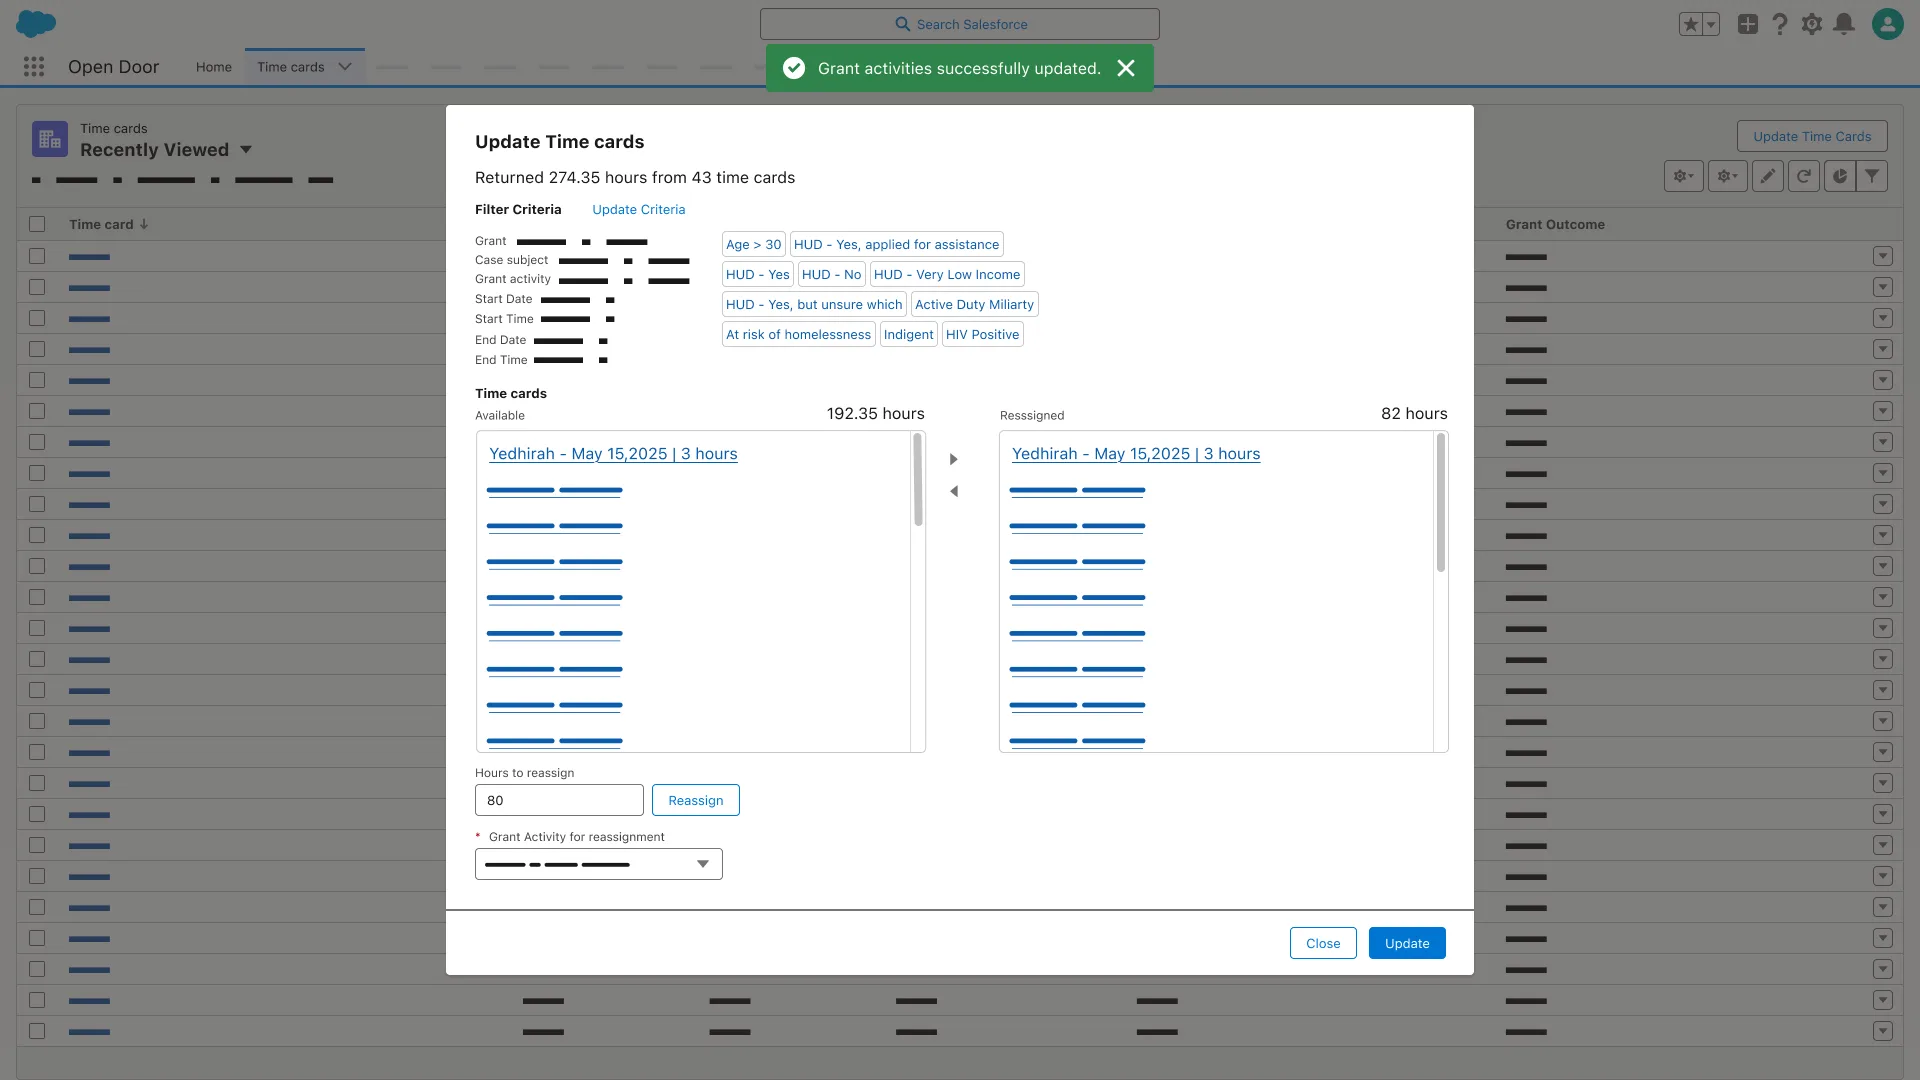This screenshot has height=1080, width=1920.
Task: Open the Help question mark icon
Action: 1780,24
